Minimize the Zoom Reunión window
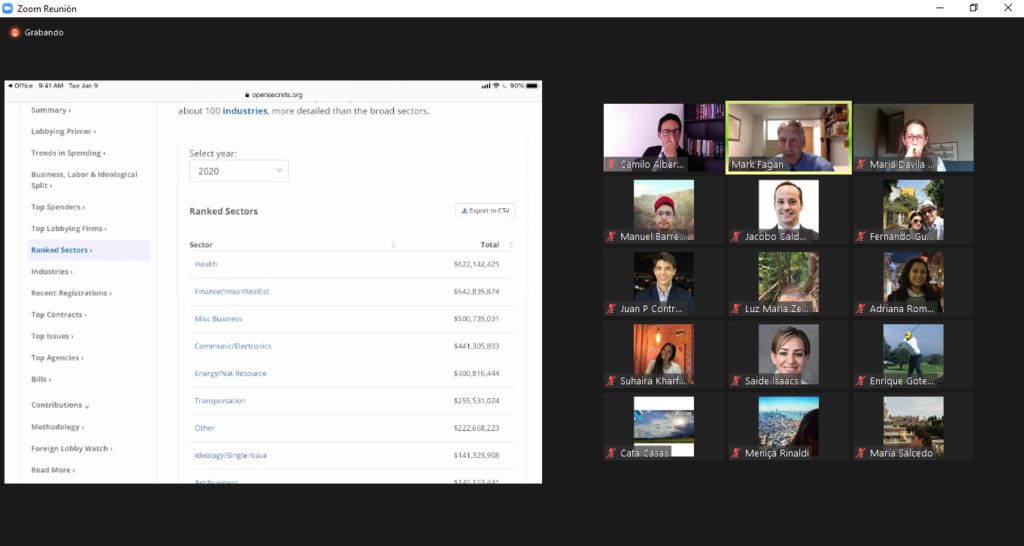Screen dimensions: 1024x546 pyautogui.click(x=940, y=8)
